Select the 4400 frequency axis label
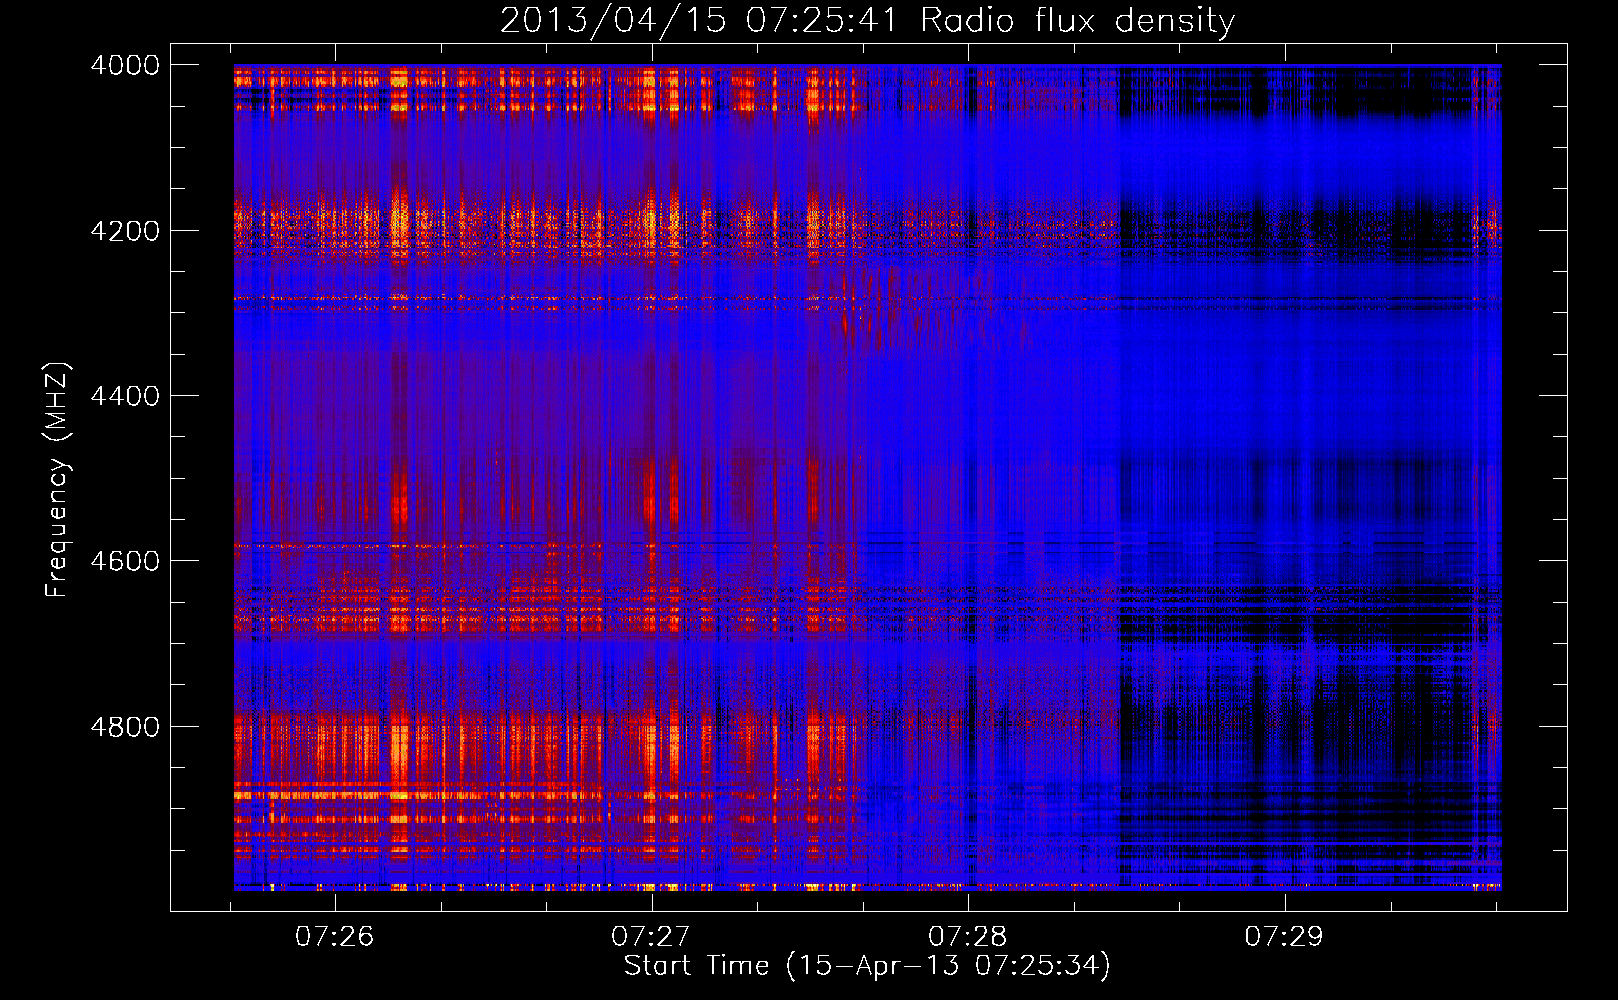 [125, 396]
